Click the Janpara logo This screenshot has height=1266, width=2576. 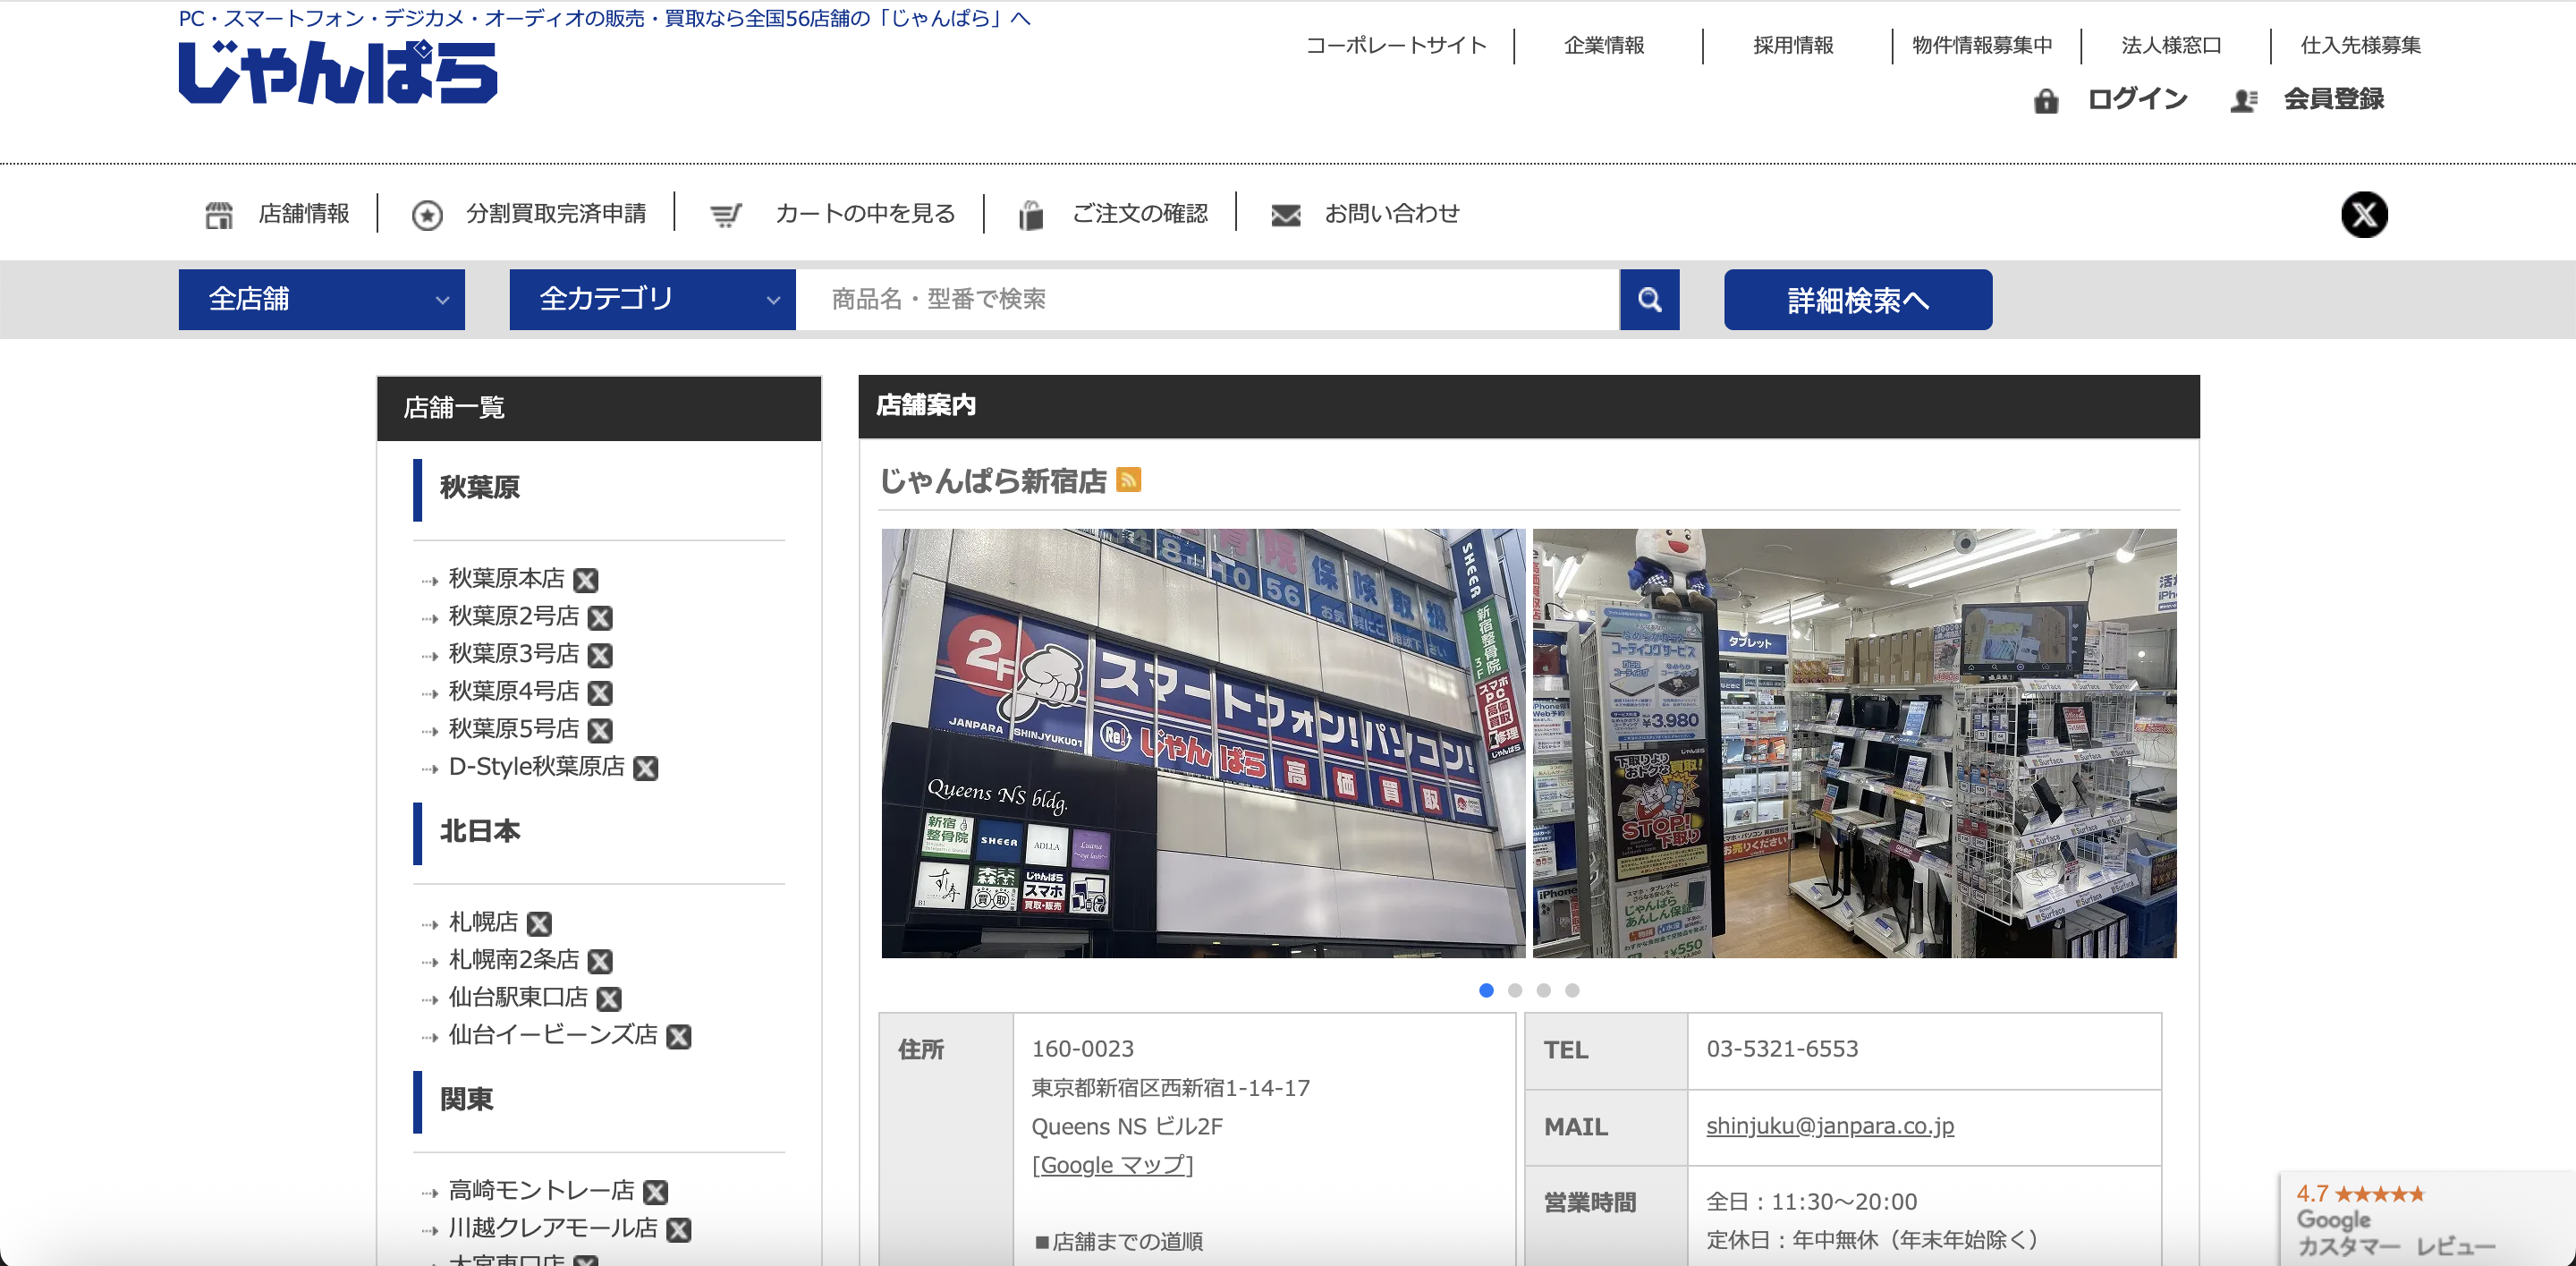pos(338,72)
